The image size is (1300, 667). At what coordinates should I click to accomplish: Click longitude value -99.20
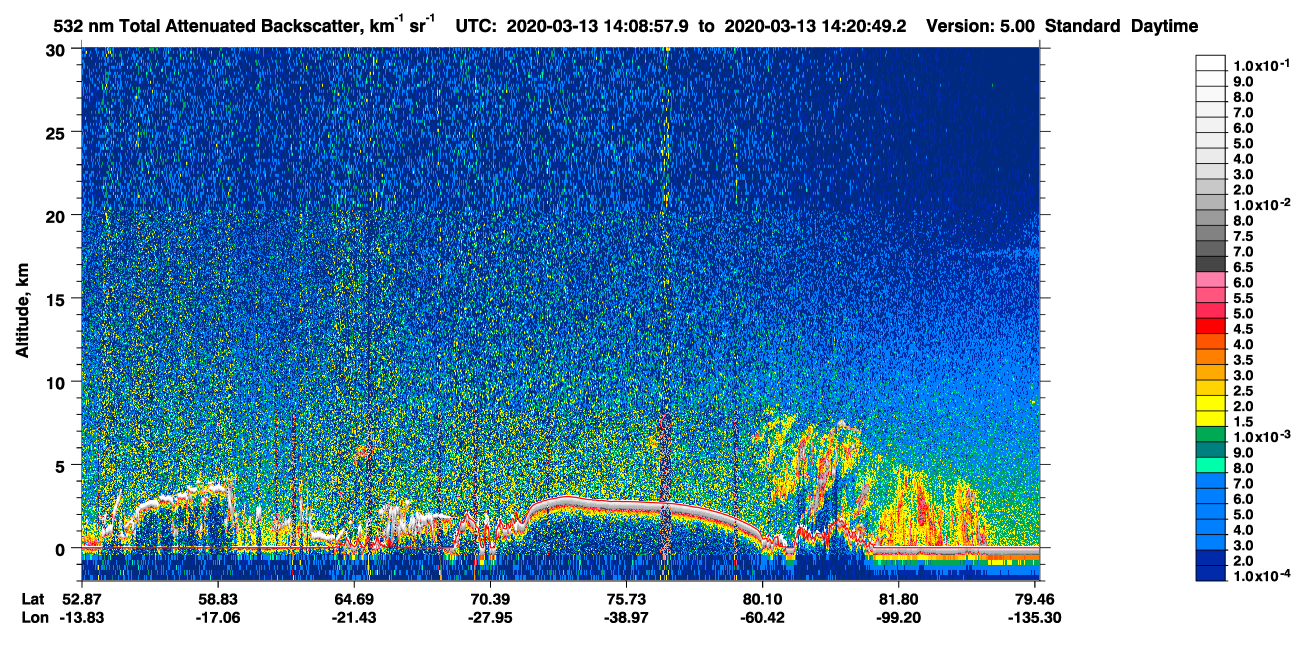coord(899,617)
